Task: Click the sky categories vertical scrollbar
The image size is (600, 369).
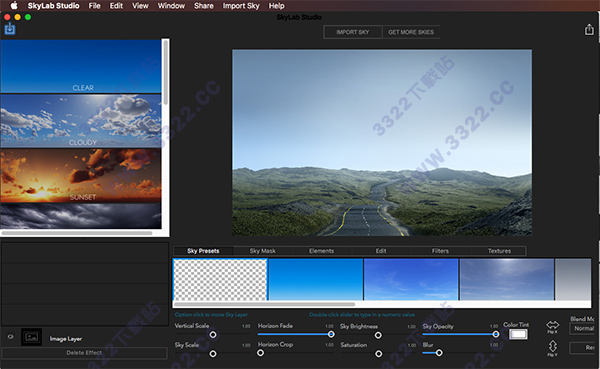Action: 165,72
